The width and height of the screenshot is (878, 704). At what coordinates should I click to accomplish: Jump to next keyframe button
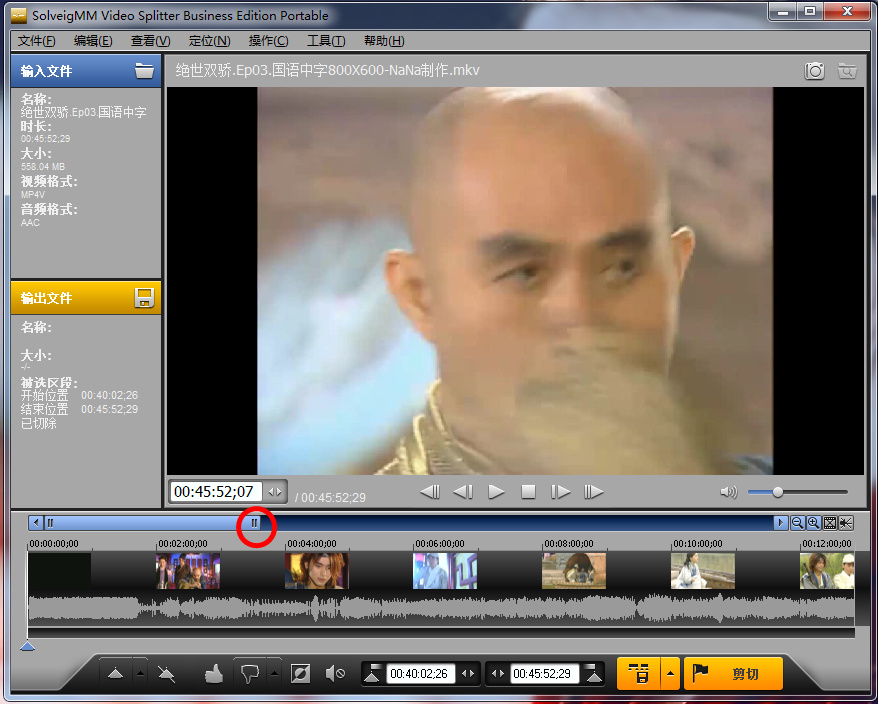[594, 492]
